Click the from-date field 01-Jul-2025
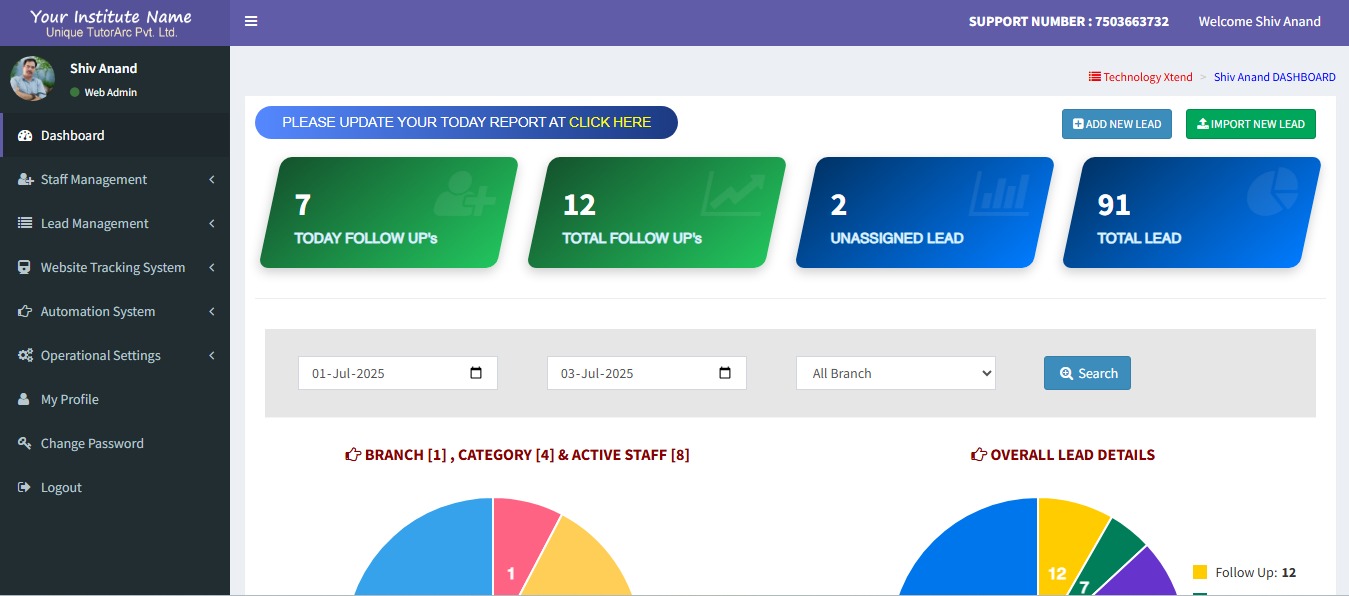This screenshot has width=1349, height=596. click(398, 373)
